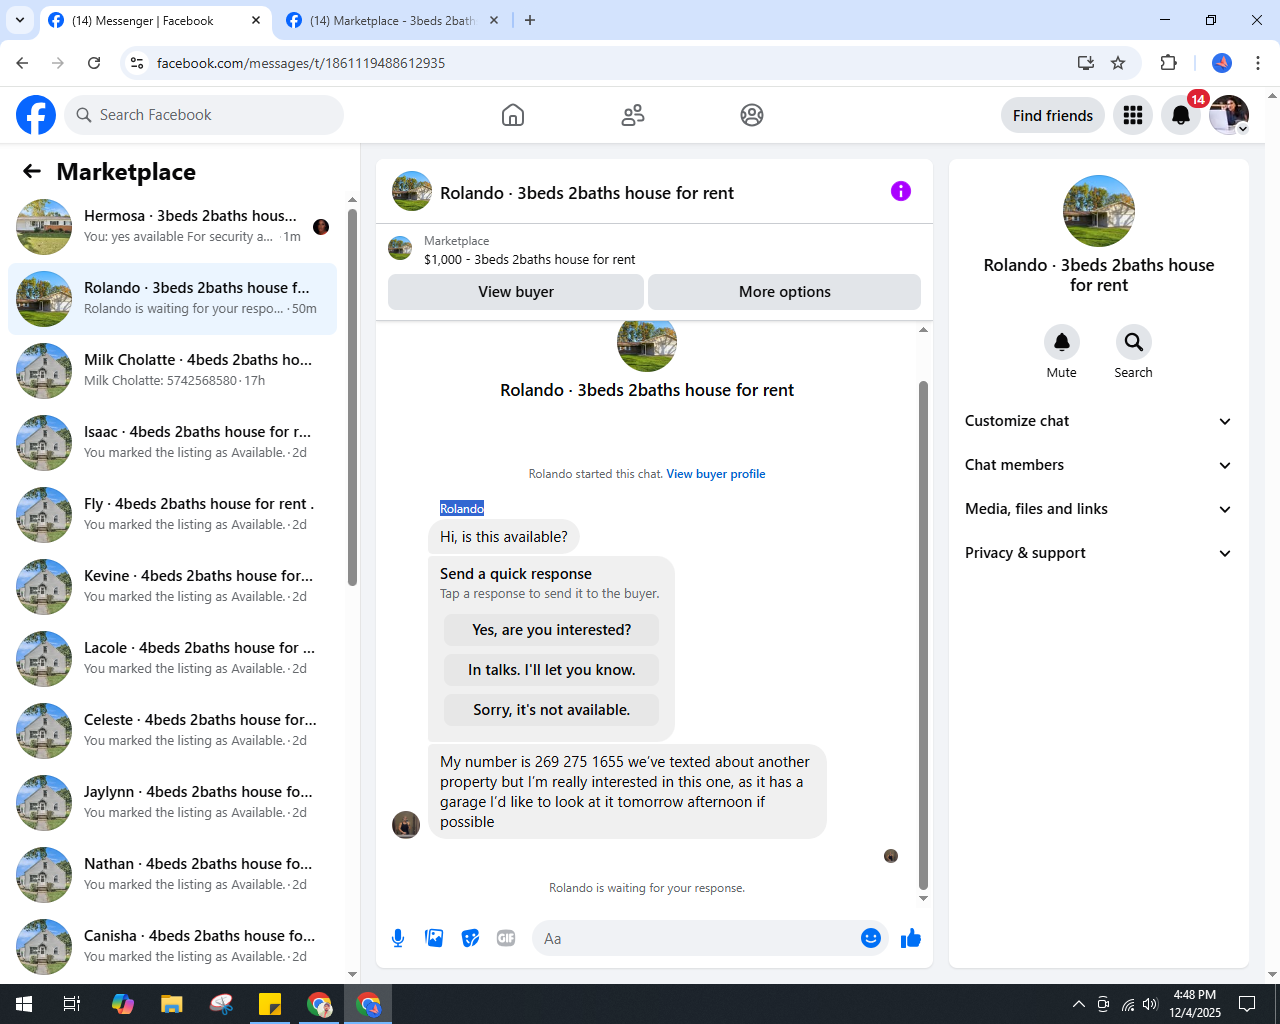Viewport: 1280px width, 1024px height.
Task: Open Canisha conversation
Action: coord(172,947)
